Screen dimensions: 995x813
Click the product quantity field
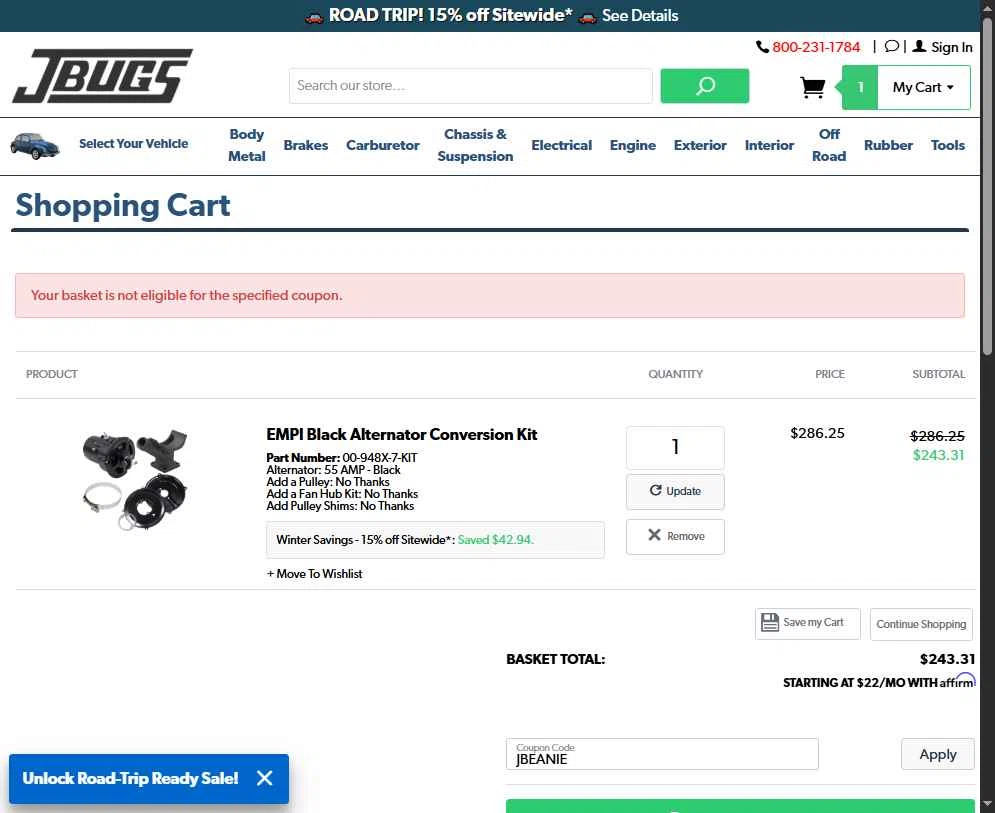[675, 447]
